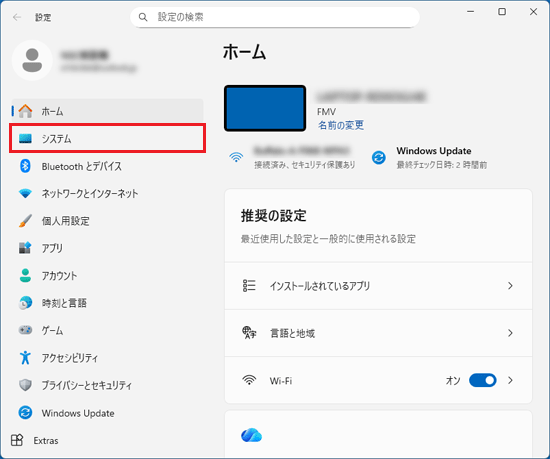Open the 言語と地域 row
Viewport: 550px width, 459px height.
point(378,333)
